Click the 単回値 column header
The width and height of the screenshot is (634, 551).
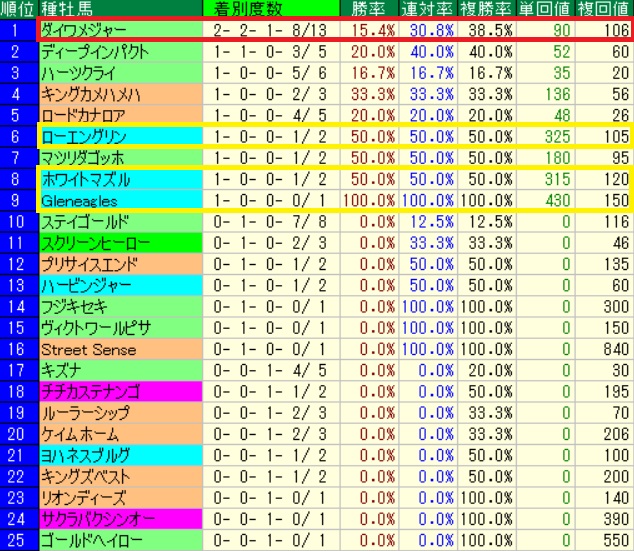(x=545, y=9)
